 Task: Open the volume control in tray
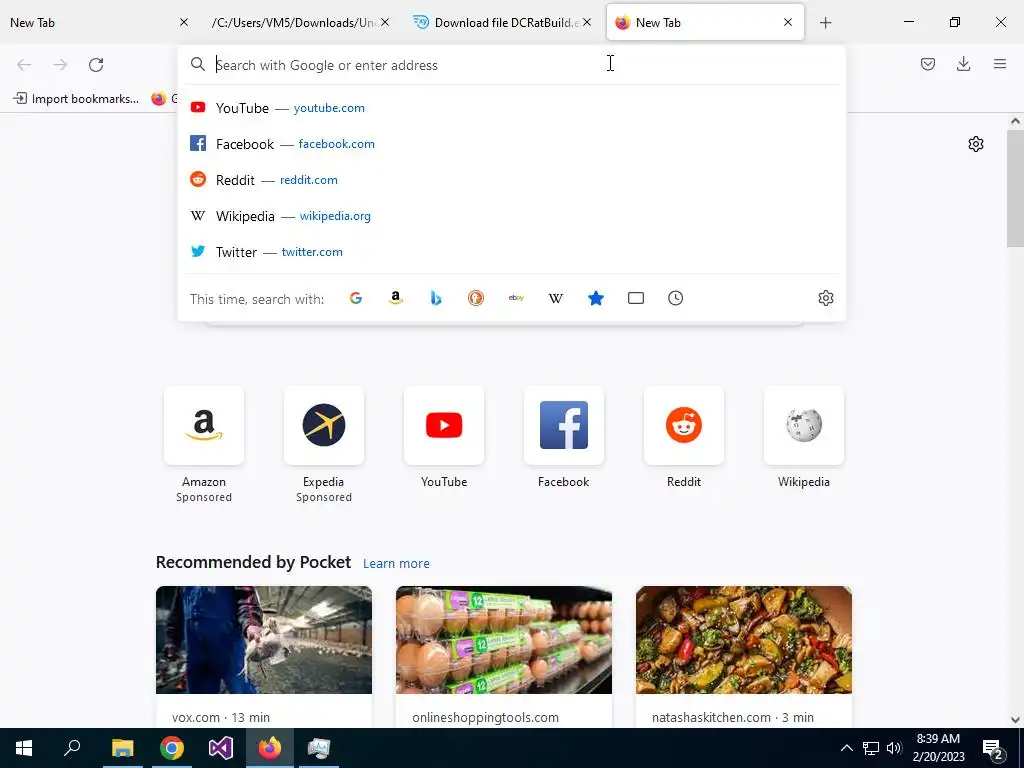894,748
